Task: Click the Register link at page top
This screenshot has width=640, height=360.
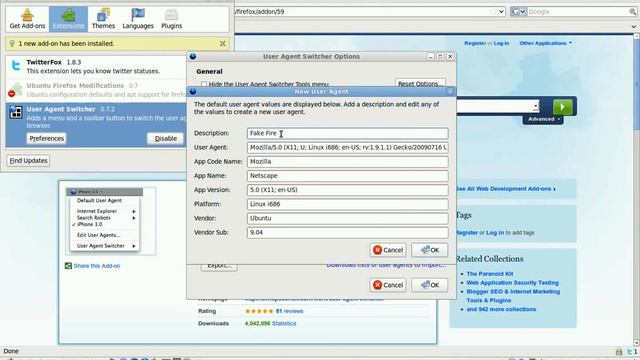Action: click(475, 43)
